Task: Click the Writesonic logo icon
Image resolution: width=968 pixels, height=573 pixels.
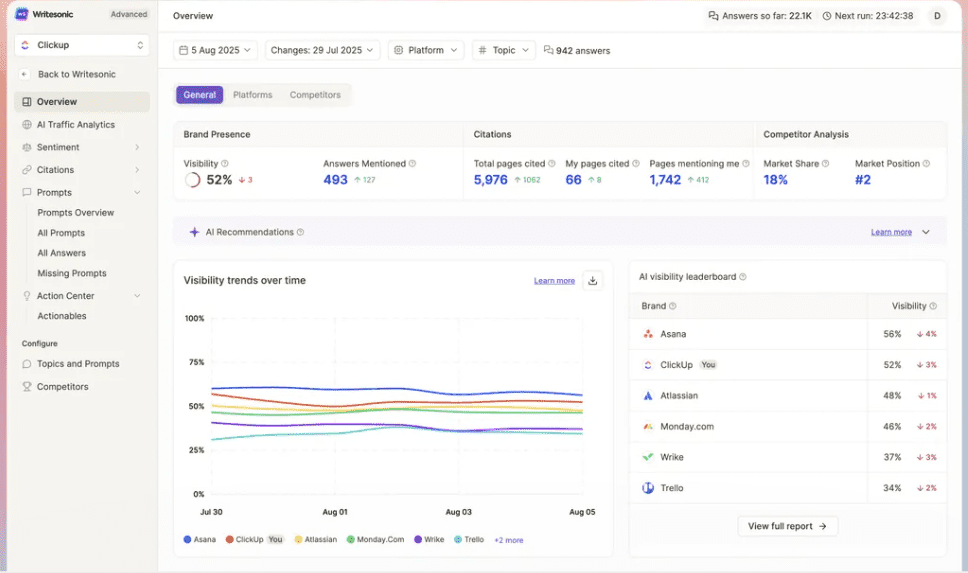Action: coord(22,15)
